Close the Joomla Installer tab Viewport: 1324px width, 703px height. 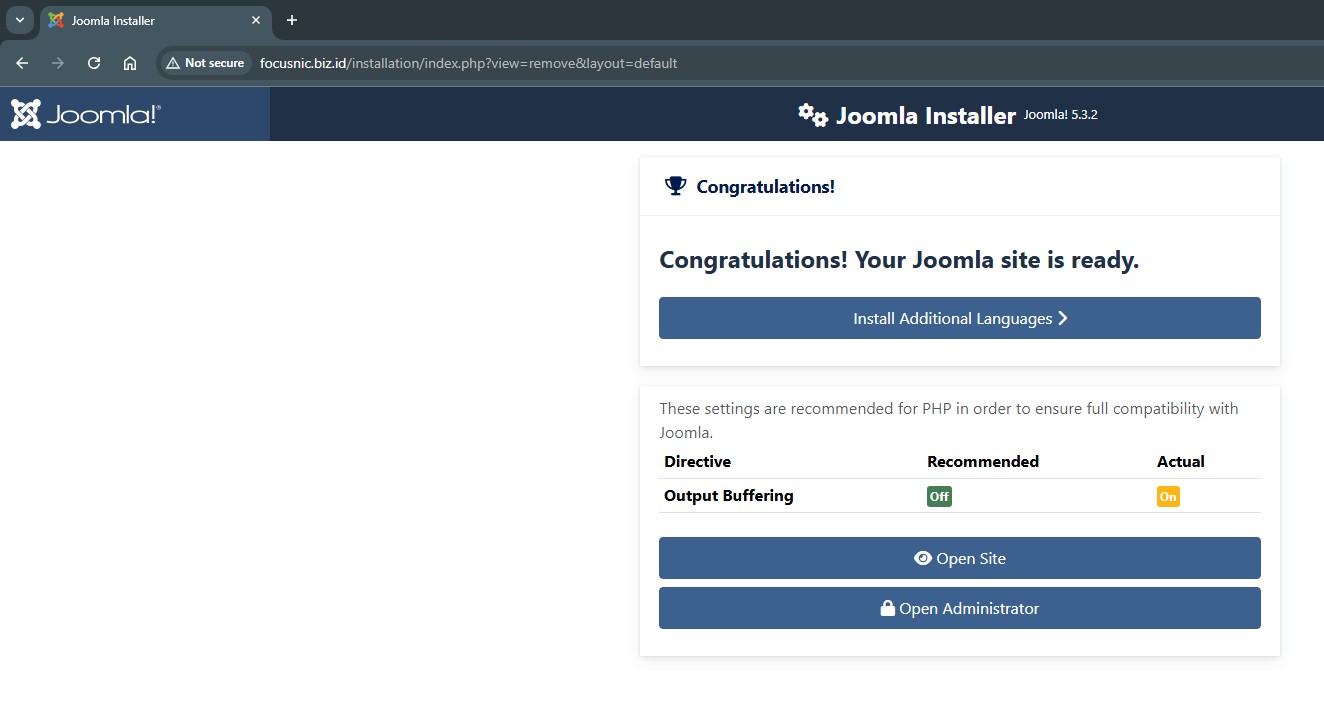tap(256, 20)
